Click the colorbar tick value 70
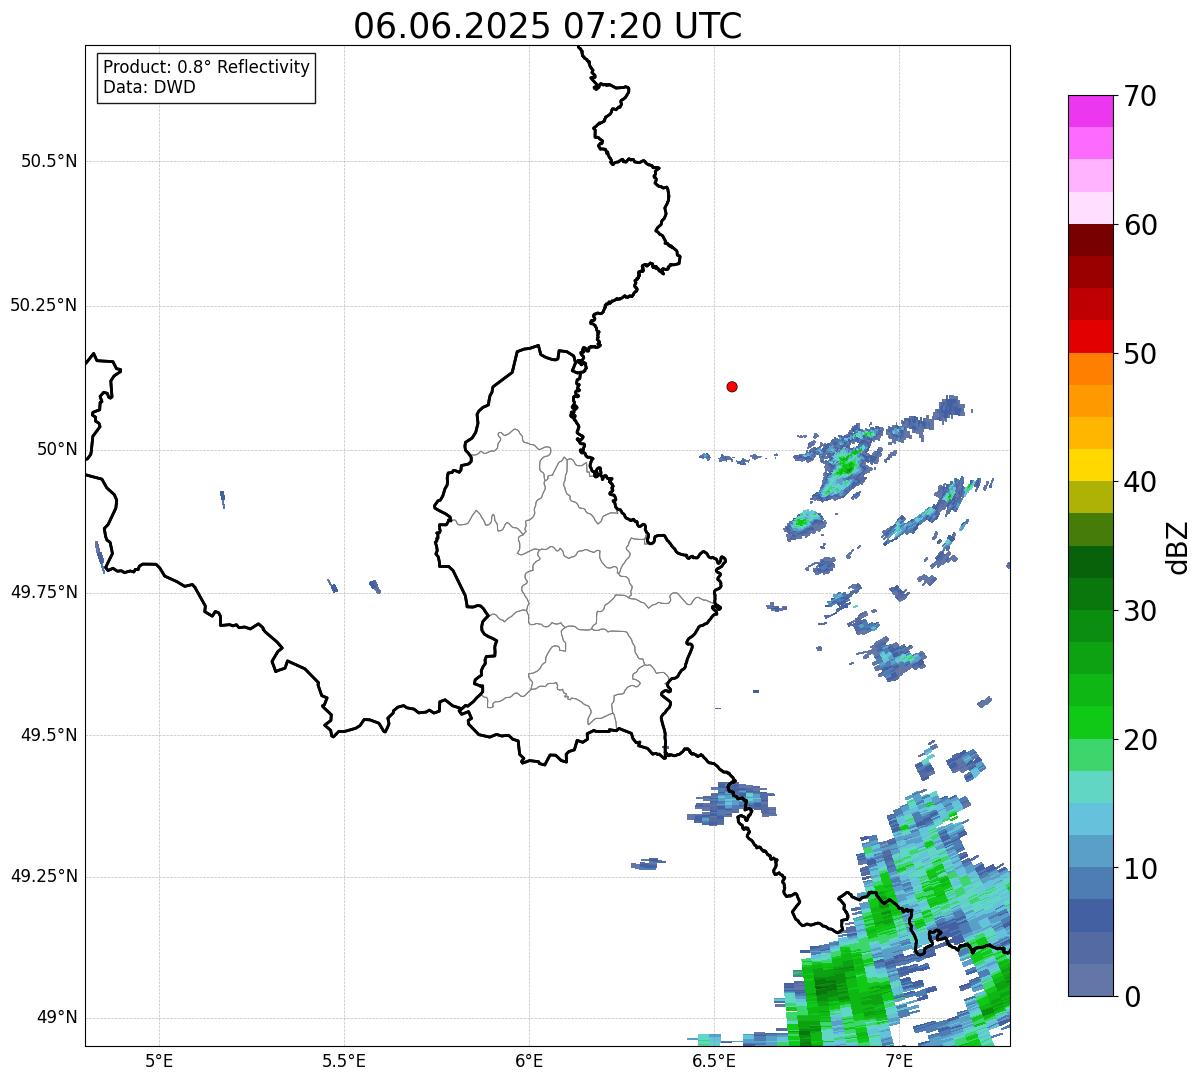 click(1140, 96)
